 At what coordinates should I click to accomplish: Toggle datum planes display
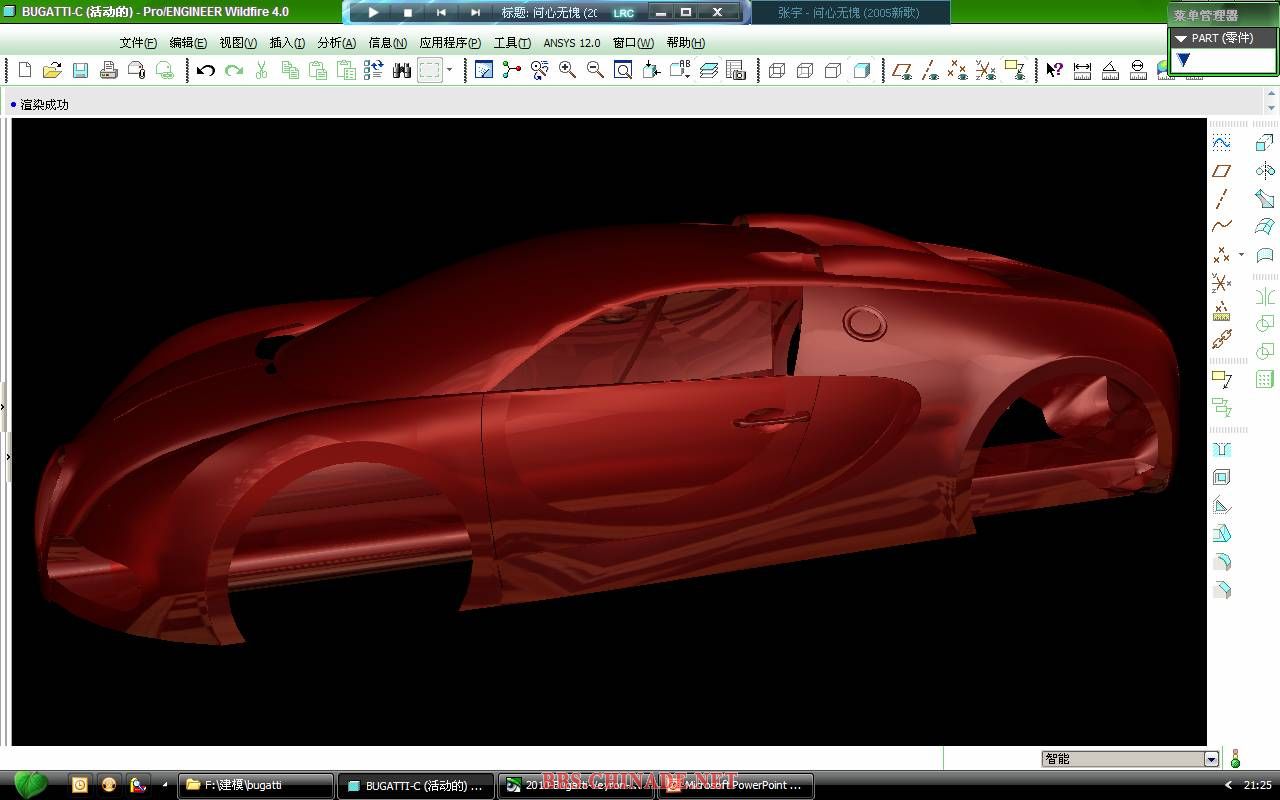(x=902, y=70)
